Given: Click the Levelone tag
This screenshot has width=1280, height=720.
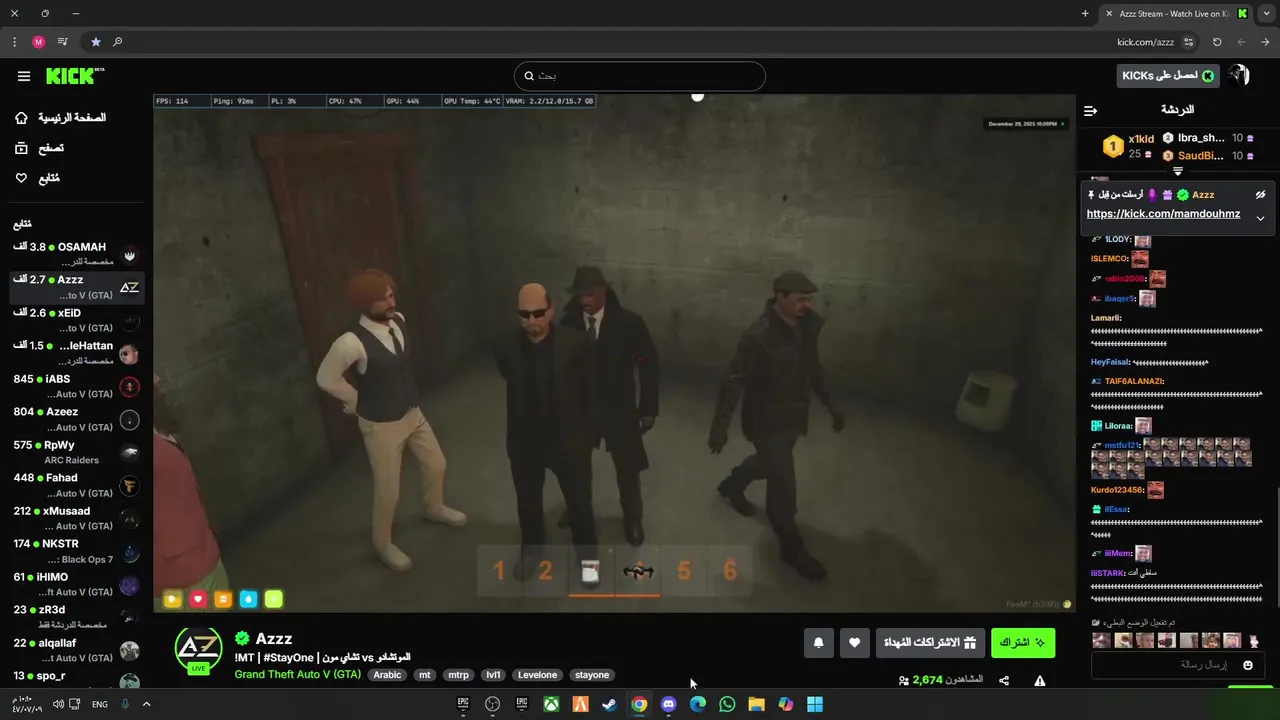Looking at the screenshot, I should (537, 675).
